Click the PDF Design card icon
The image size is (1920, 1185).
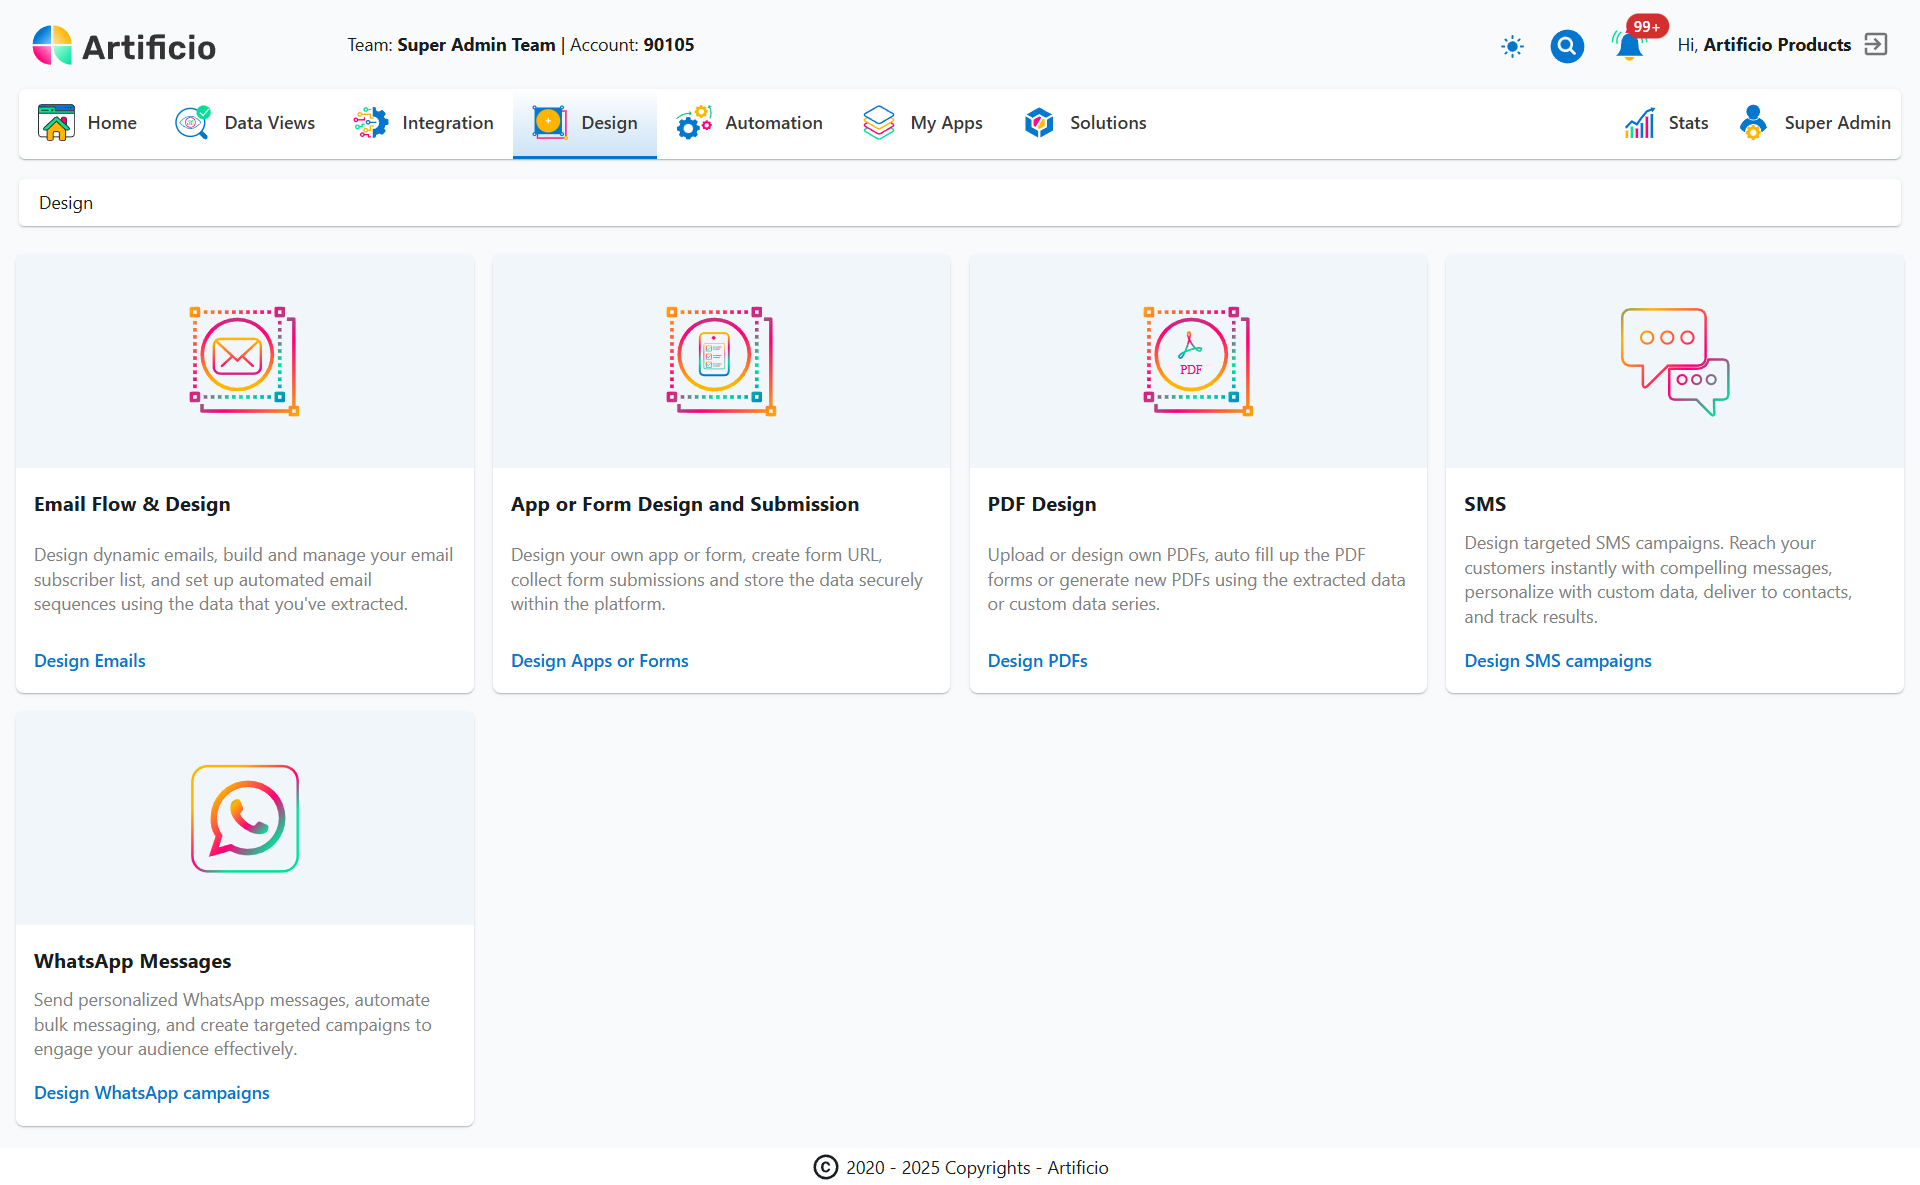point(1196,360)
